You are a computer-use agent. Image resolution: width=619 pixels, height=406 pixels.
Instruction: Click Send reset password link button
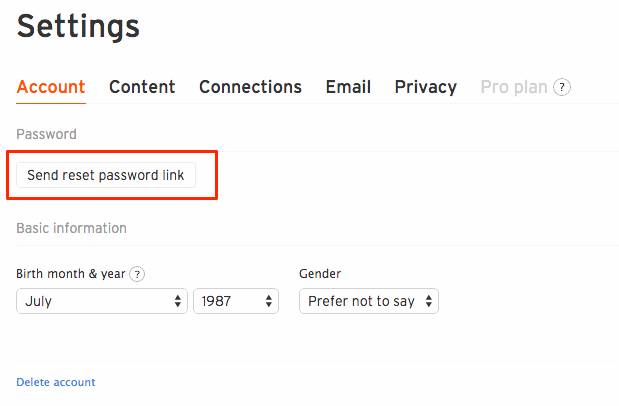coord(106,175)
